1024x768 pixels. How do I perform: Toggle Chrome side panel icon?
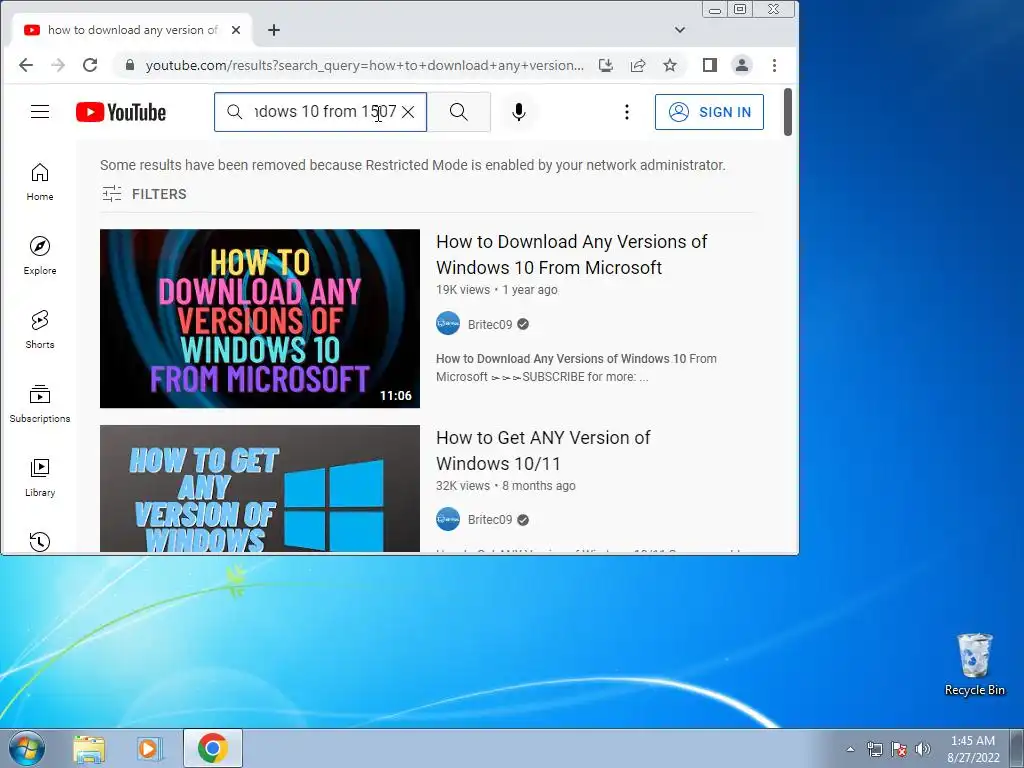click(710, 65)
